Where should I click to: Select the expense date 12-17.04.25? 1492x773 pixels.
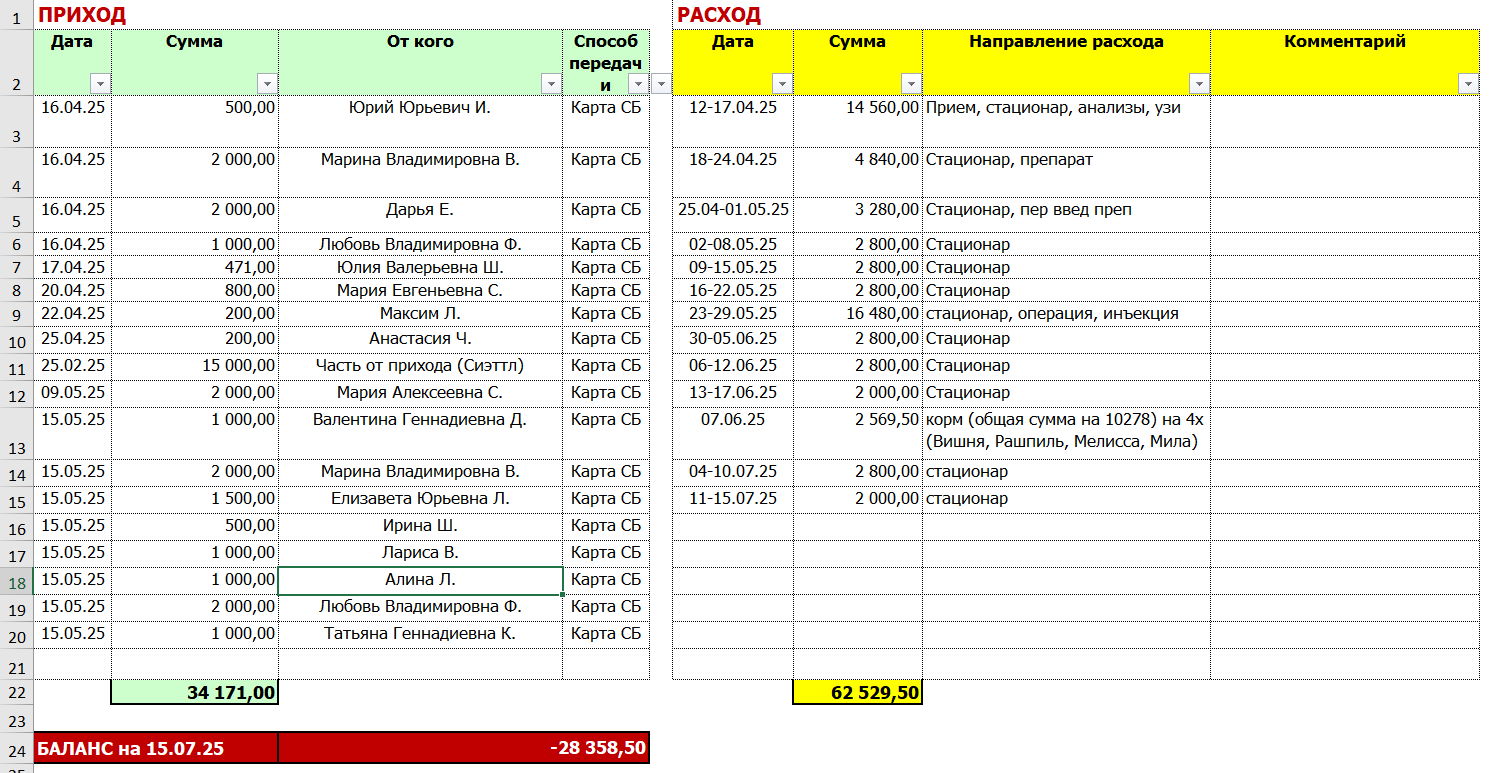pos(733,121)
